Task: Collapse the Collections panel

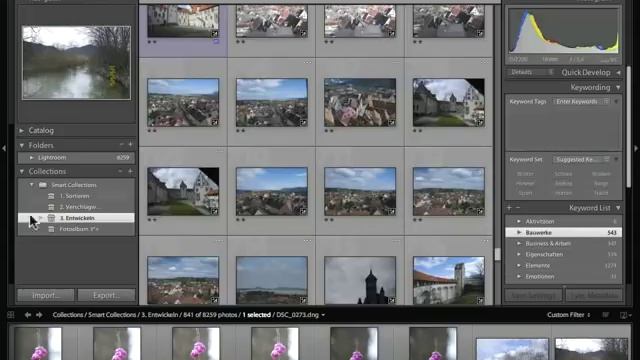Action: click(22, 171)
